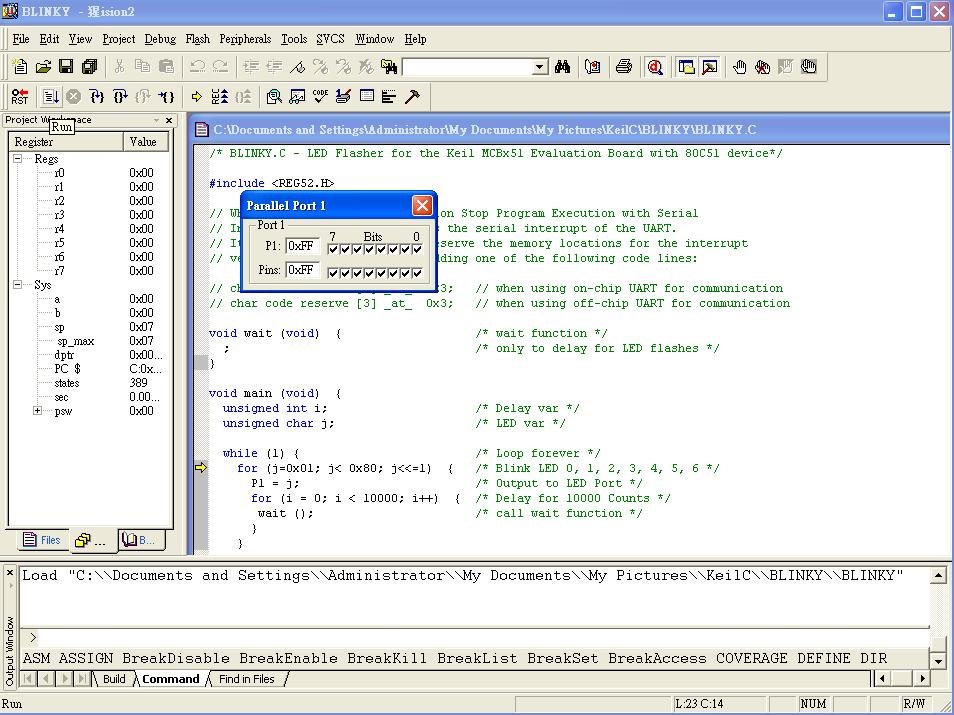Click the Show Next Statement yellow arrow
The width and height of the screenshot is (954, 715).
tap(196, 97)
